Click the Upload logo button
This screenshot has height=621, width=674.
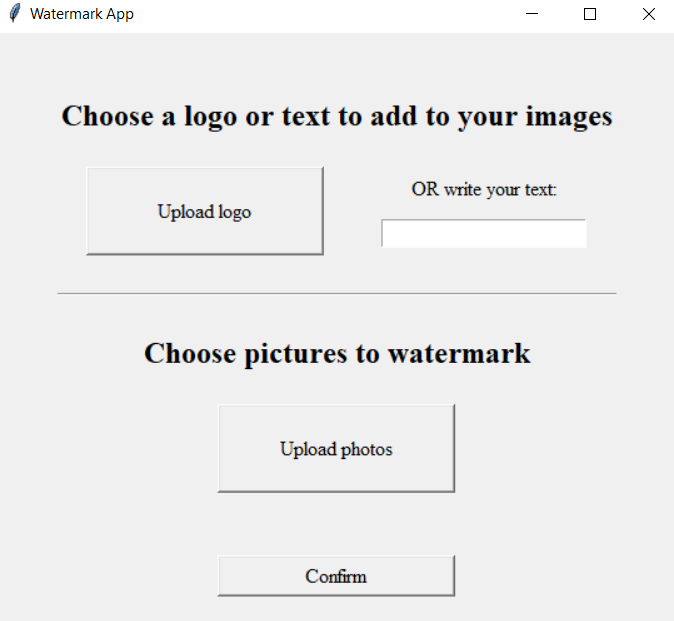pyautogui.click(x=205, y=211)
